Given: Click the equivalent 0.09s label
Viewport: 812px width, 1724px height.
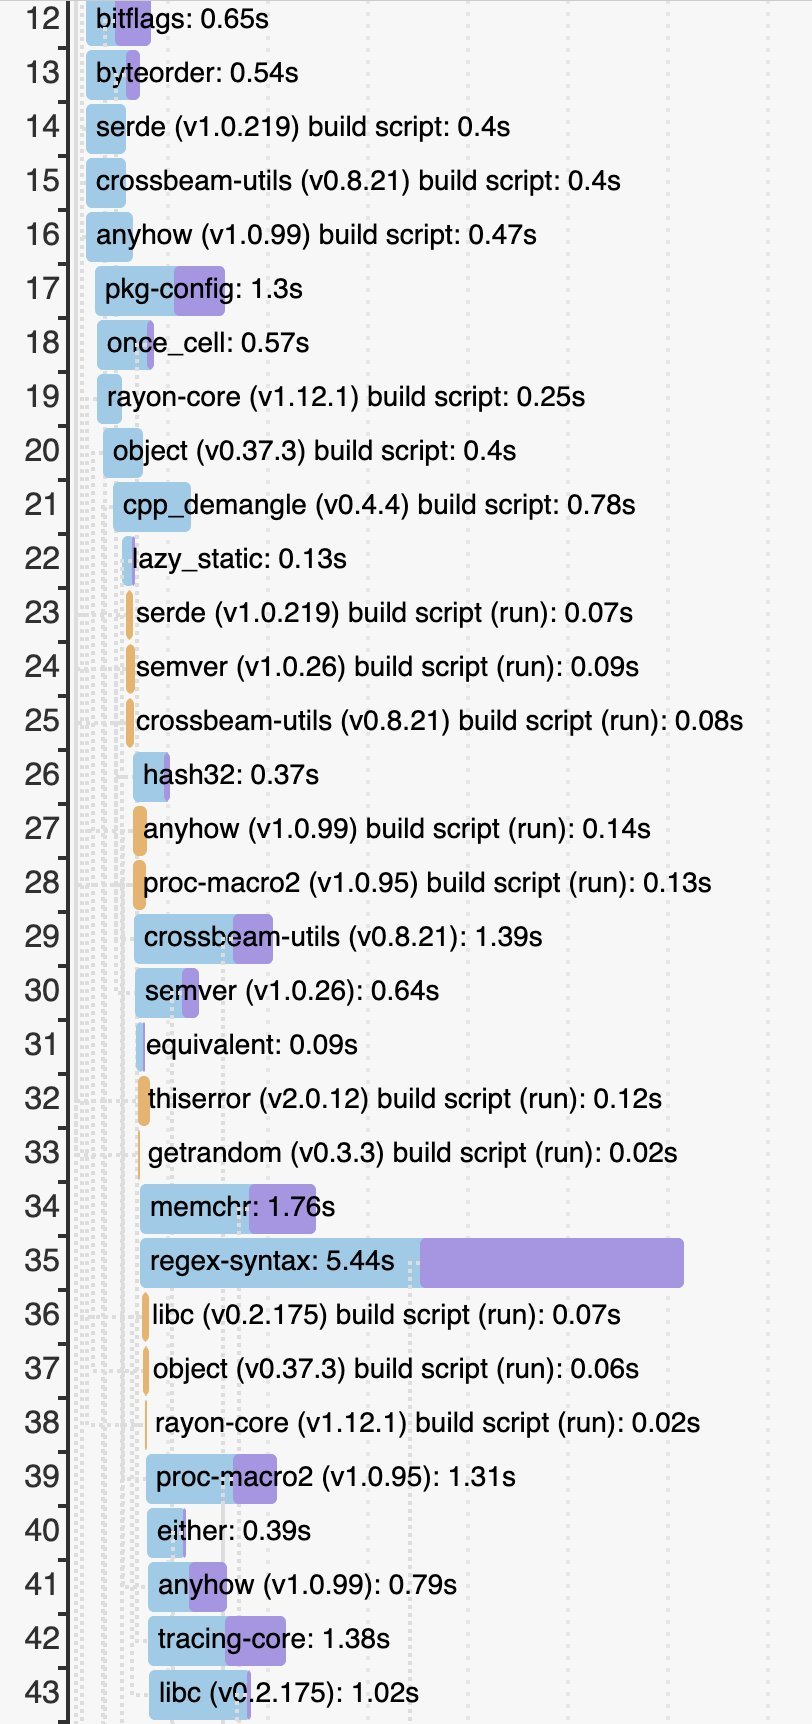Looking at the screenshot, I should (251, 1046).
